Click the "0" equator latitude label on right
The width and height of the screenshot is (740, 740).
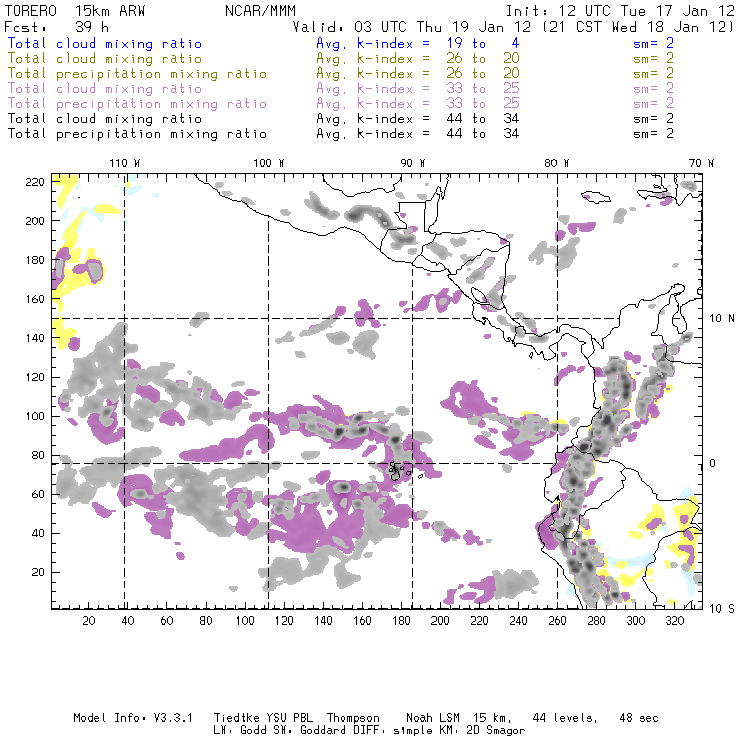(713, 463)
